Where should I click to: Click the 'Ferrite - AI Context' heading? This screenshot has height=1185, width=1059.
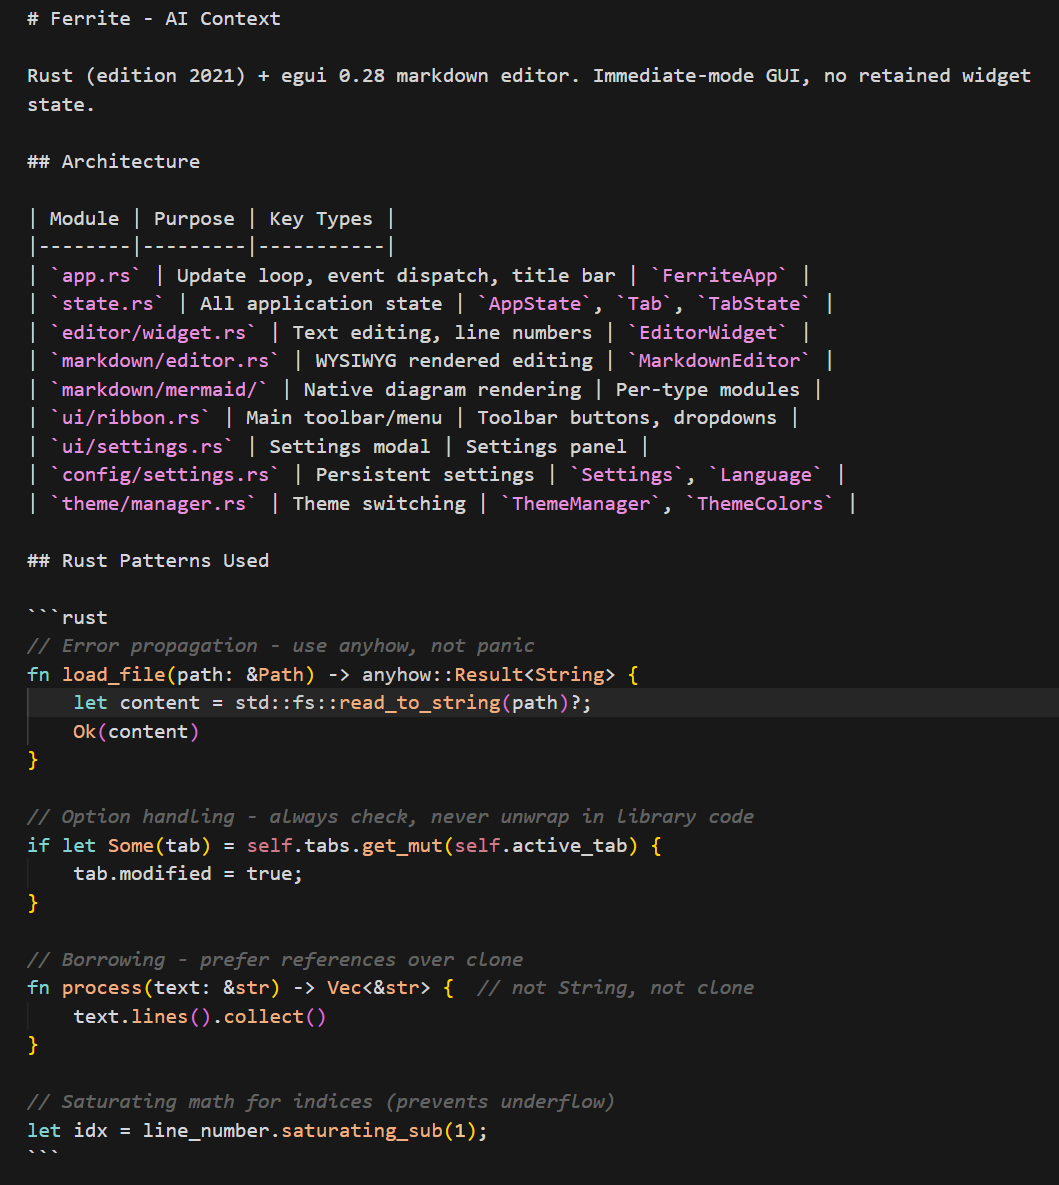pyautogui.click(x=153, y=18)
